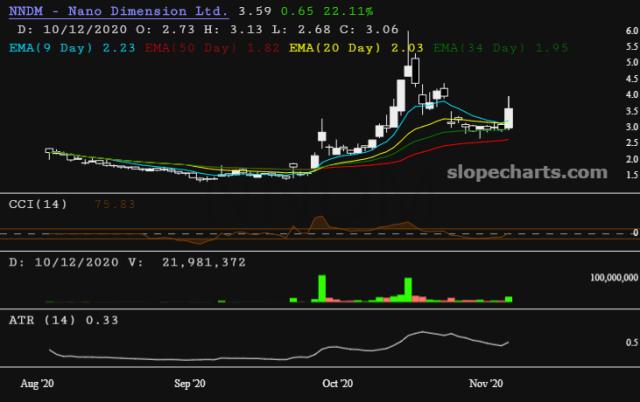640x402 pixels.
Task: Select the Aug '20 date axis label
Action: (36, 383)
